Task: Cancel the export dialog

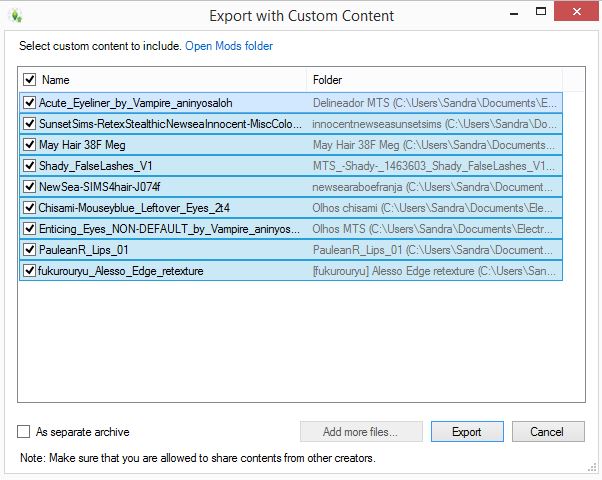Action: [547, 432]
